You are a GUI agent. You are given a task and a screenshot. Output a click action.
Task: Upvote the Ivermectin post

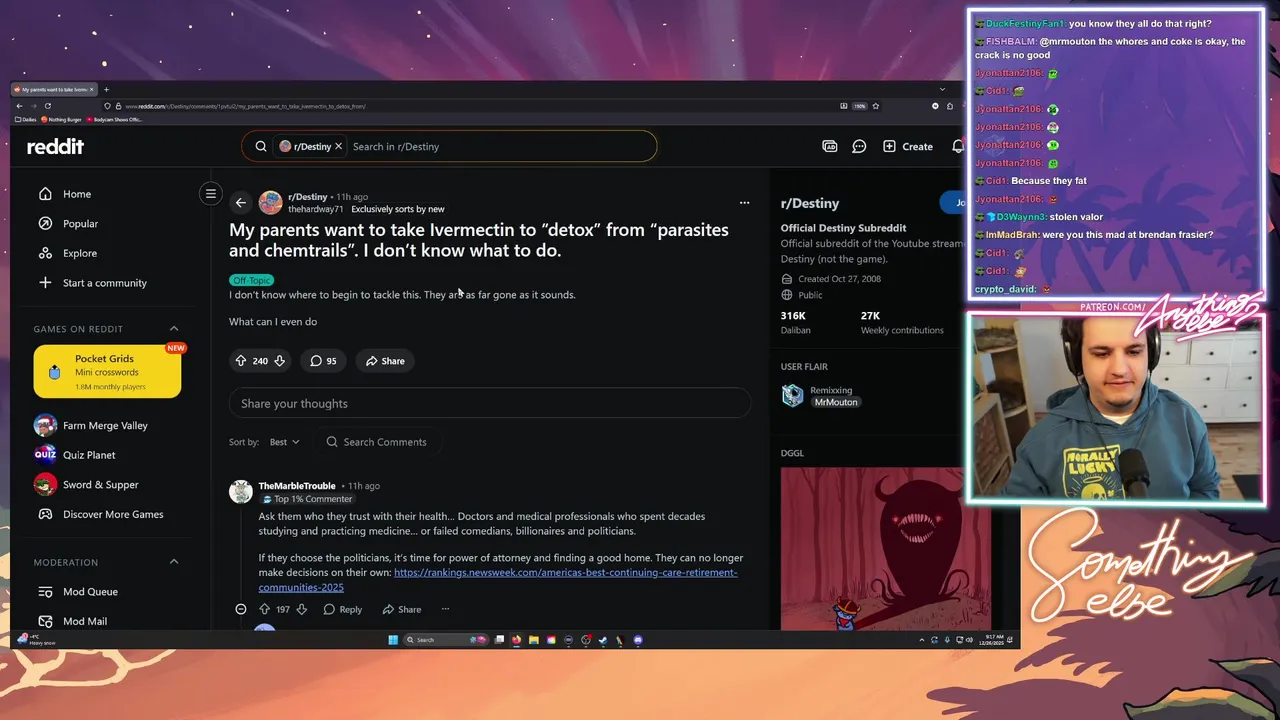click(x=241, y=361)
